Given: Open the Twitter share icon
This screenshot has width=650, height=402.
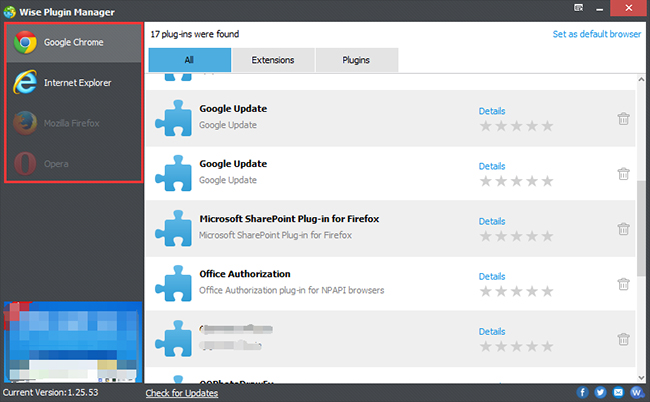Looking at the screenshot, I should 600,393.
